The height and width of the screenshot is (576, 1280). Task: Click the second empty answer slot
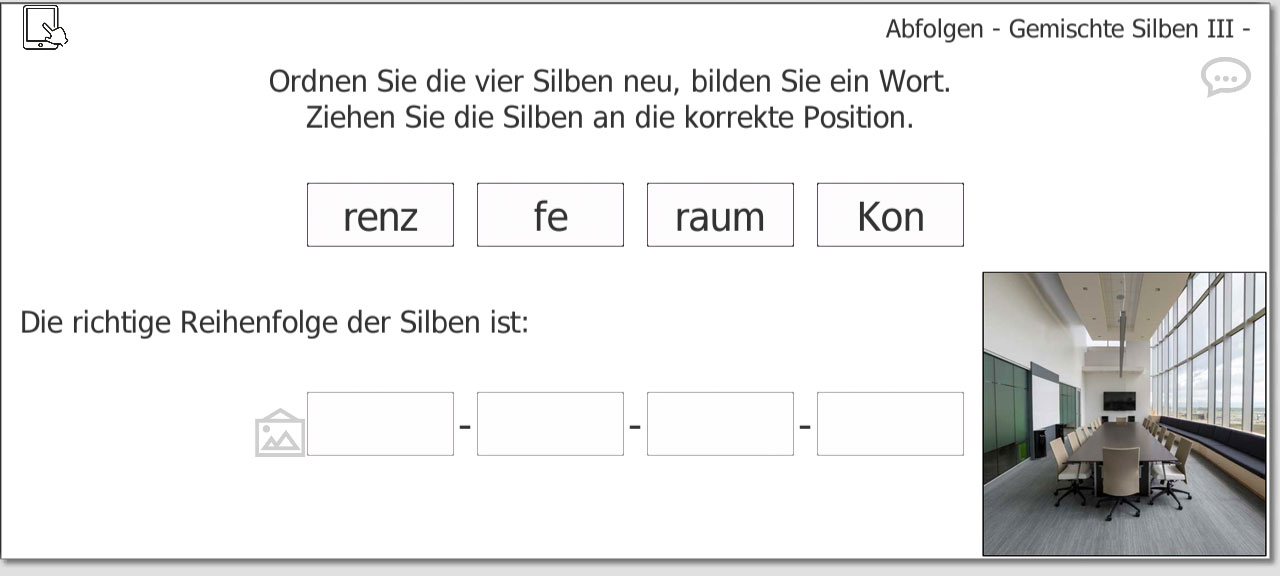coord(550,424)
